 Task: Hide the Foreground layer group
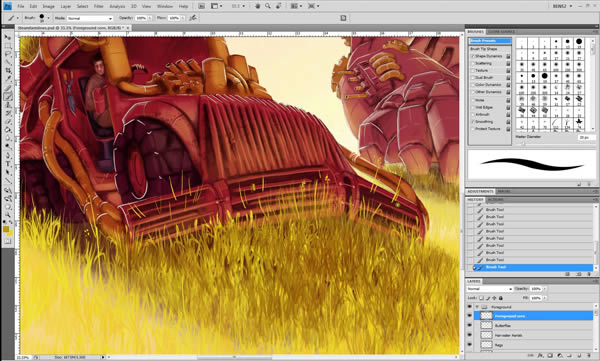pyautogui.click(x=470, y=307)
